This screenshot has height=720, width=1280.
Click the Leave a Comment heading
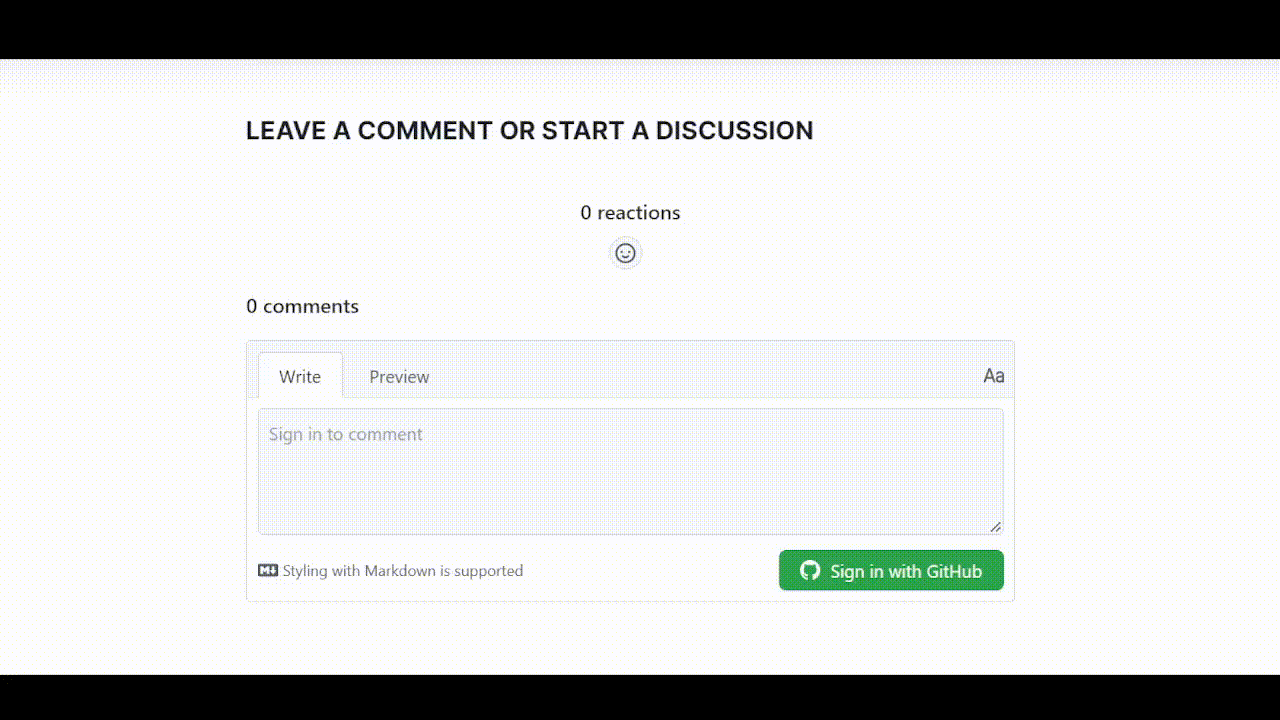click(530, 130)
